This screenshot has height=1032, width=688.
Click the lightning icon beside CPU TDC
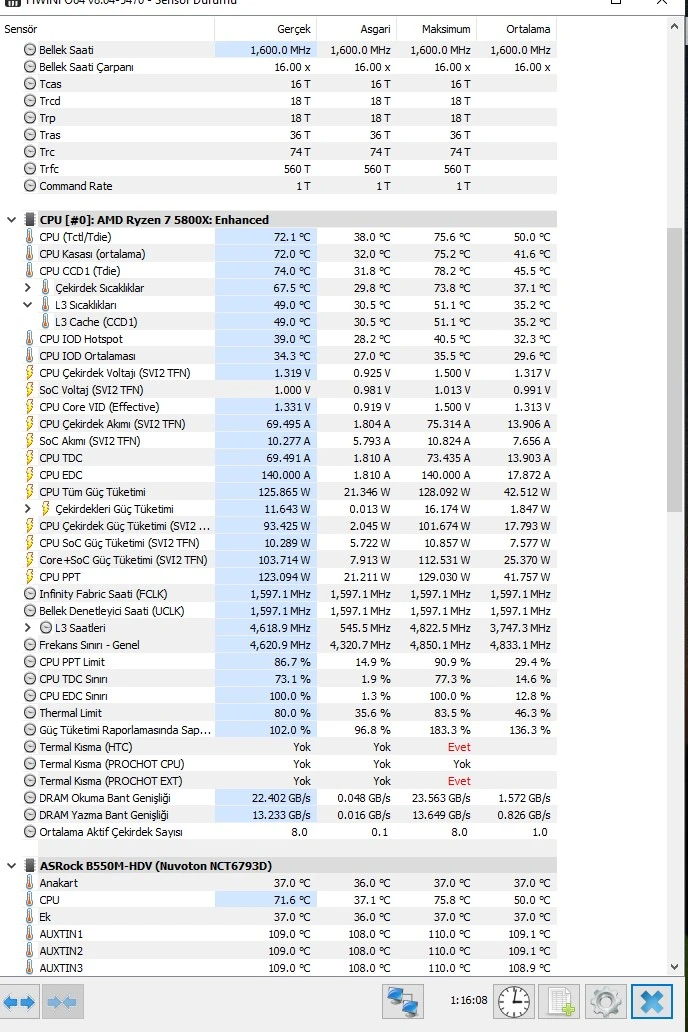click(30, 457)
